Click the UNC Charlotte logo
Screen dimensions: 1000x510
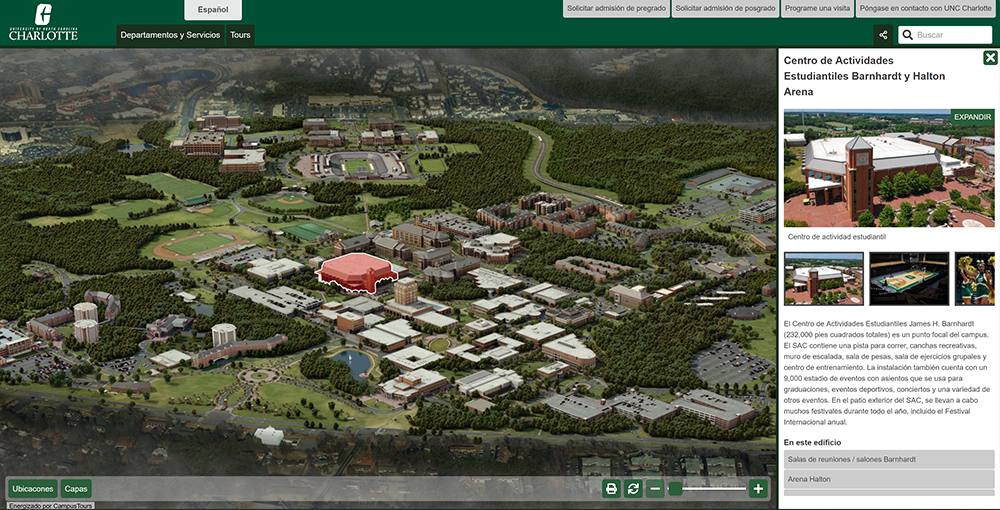click(43, 22)
